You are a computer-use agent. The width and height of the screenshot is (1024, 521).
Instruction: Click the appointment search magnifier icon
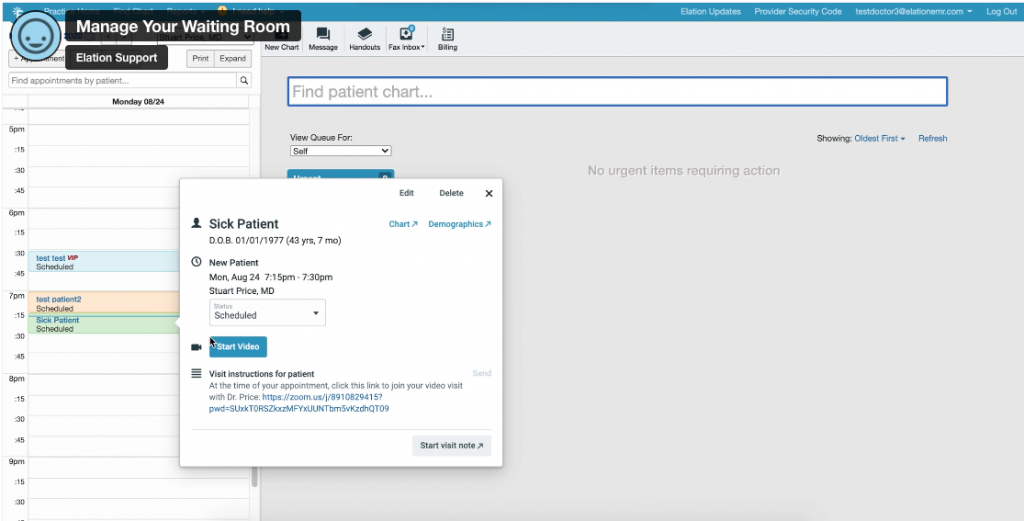(x=243, y=80)
